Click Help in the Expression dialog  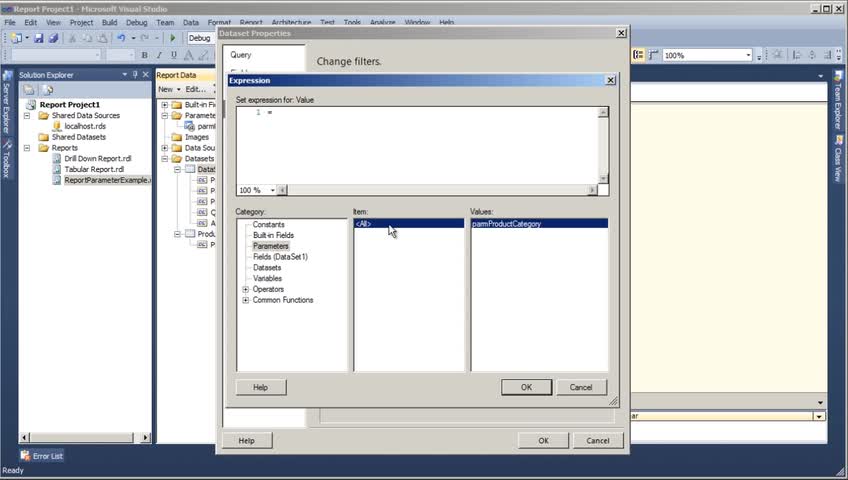(x=261, y=387)
